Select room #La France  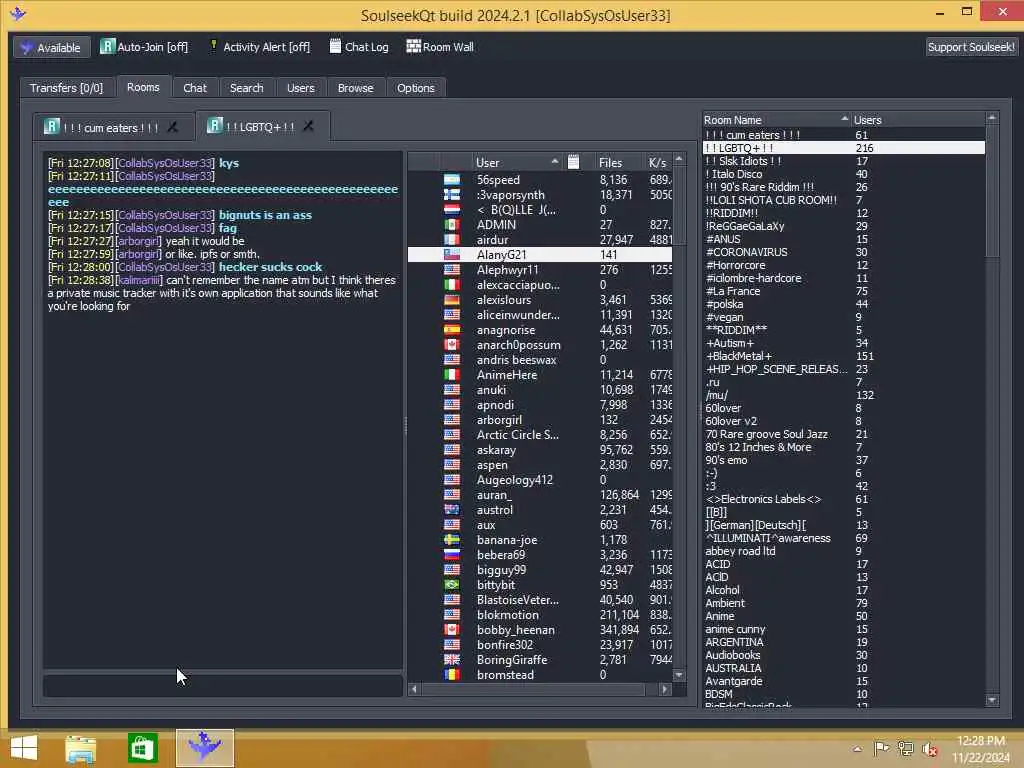point(844,291)
